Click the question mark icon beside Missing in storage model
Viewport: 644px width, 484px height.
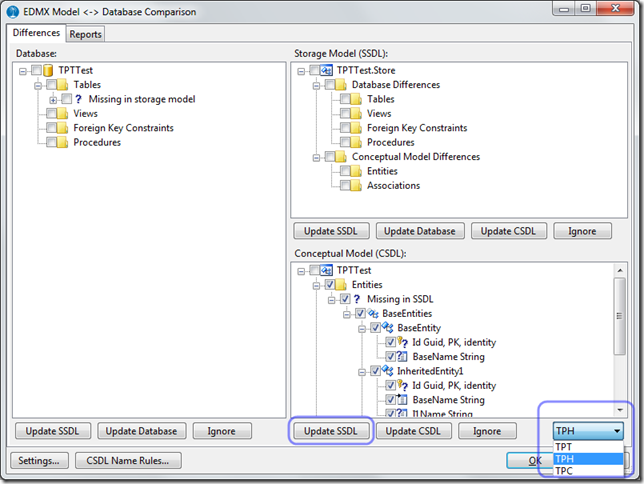(x=78, y=99)
